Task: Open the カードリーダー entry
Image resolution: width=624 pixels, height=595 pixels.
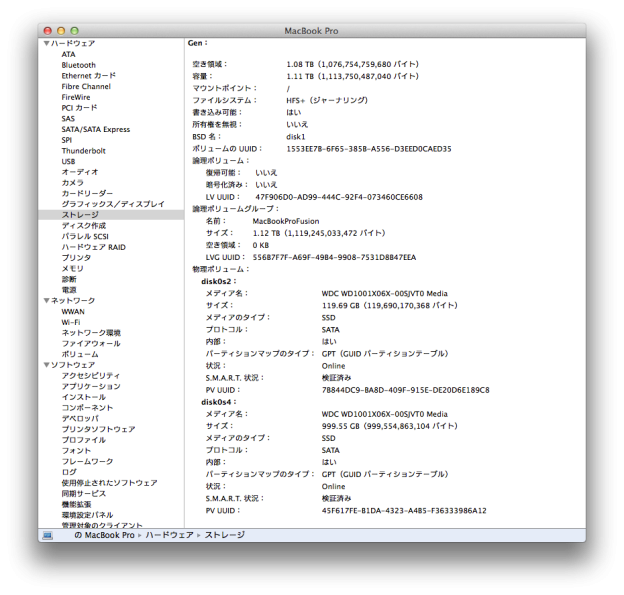Action: pyautogui.click(x=87, y=193)
